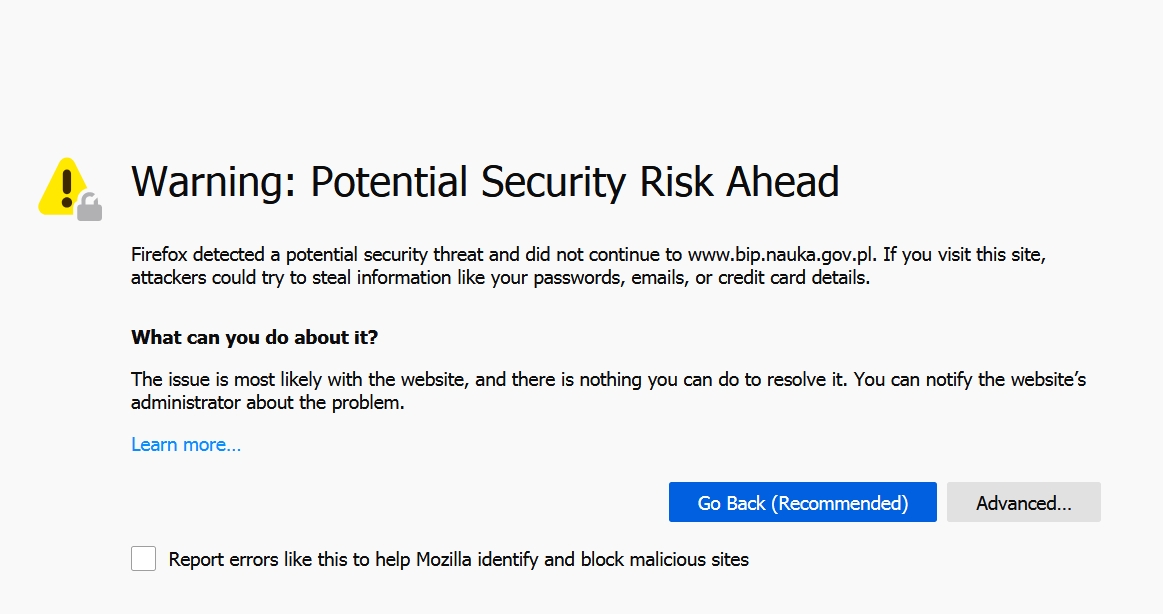This screenshot has width=1163, height=614.
Task: Click the 'Report errors like this' checkbox label
Action: [458, 559]
